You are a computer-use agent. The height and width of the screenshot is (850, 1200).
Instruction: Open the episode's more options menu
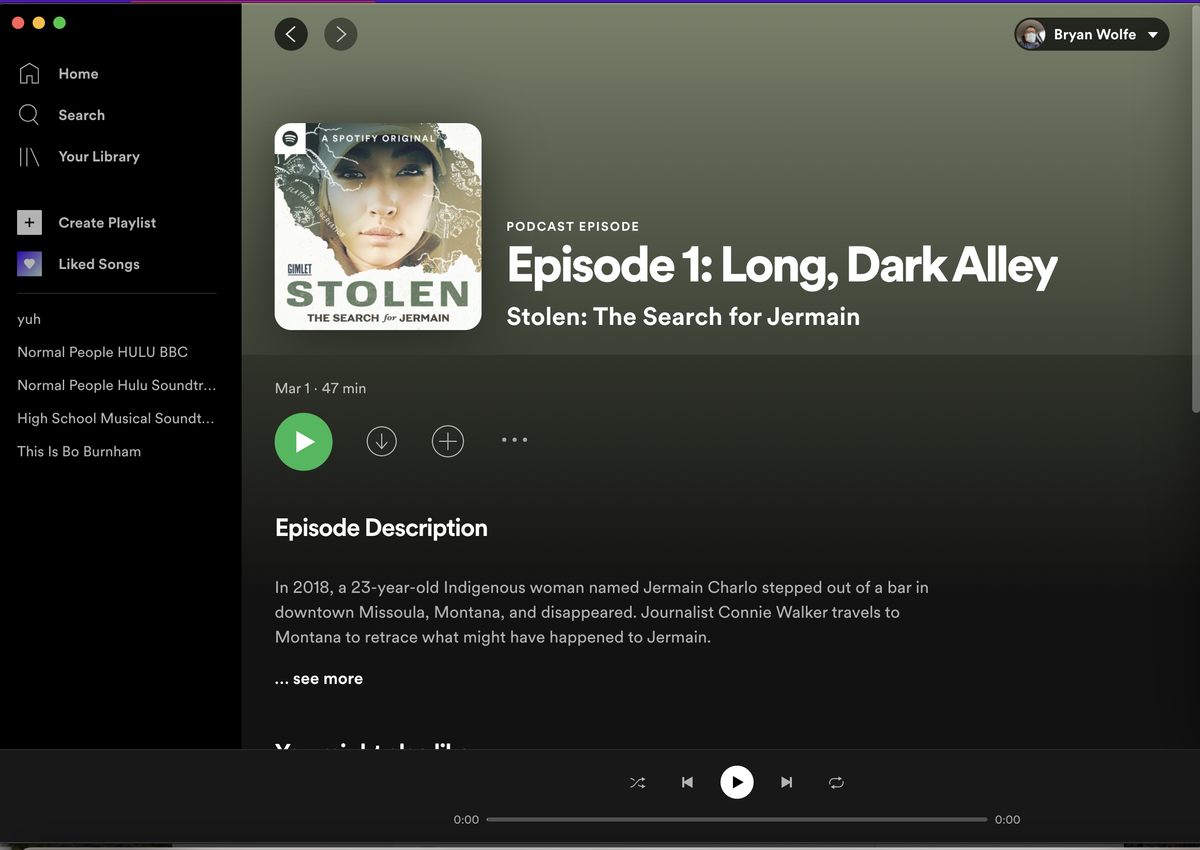click(514, 440)
